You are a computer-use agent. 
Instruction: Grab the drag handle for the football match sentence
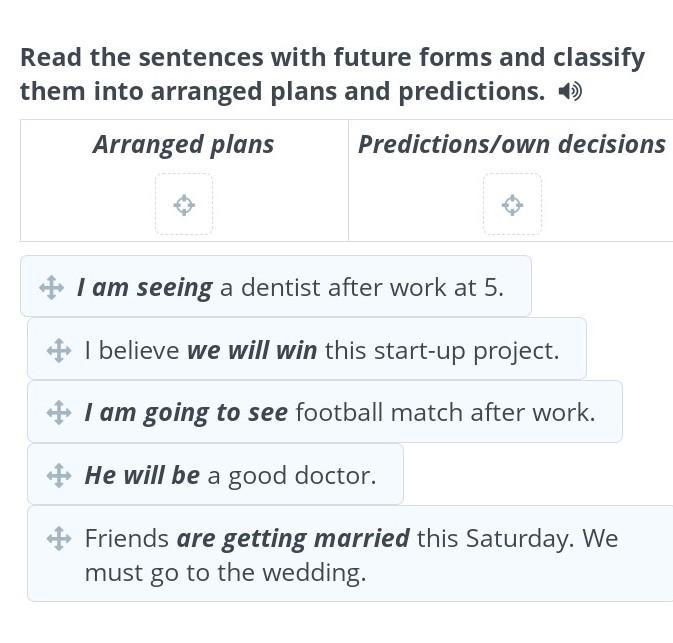[x=59, y=412]
